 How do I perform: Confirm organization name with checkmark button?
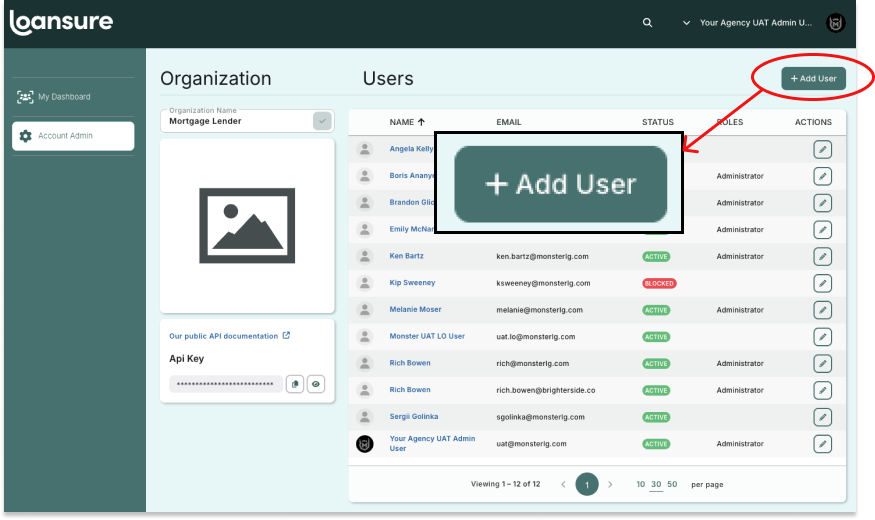322,121
